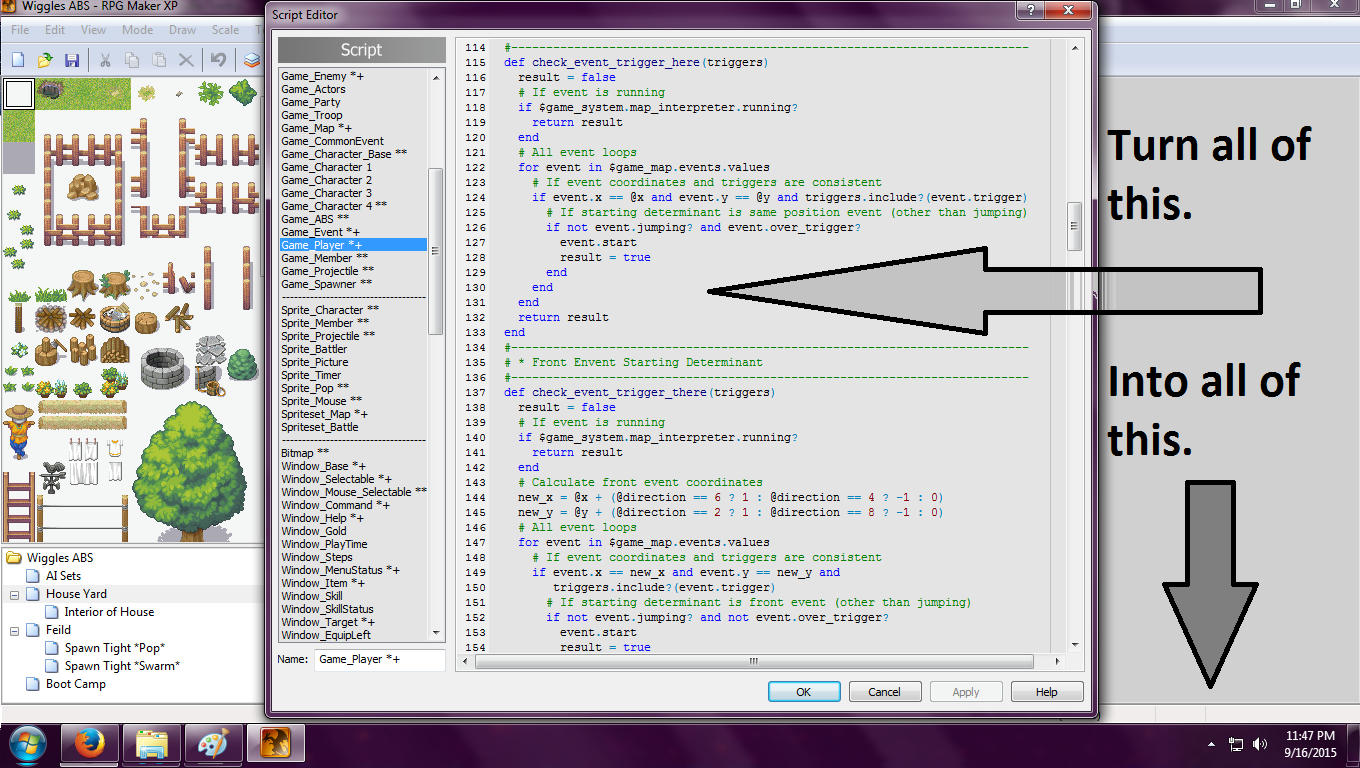
Task: Open Windows Explorer from the taskbar
Action: click(152, 744)
